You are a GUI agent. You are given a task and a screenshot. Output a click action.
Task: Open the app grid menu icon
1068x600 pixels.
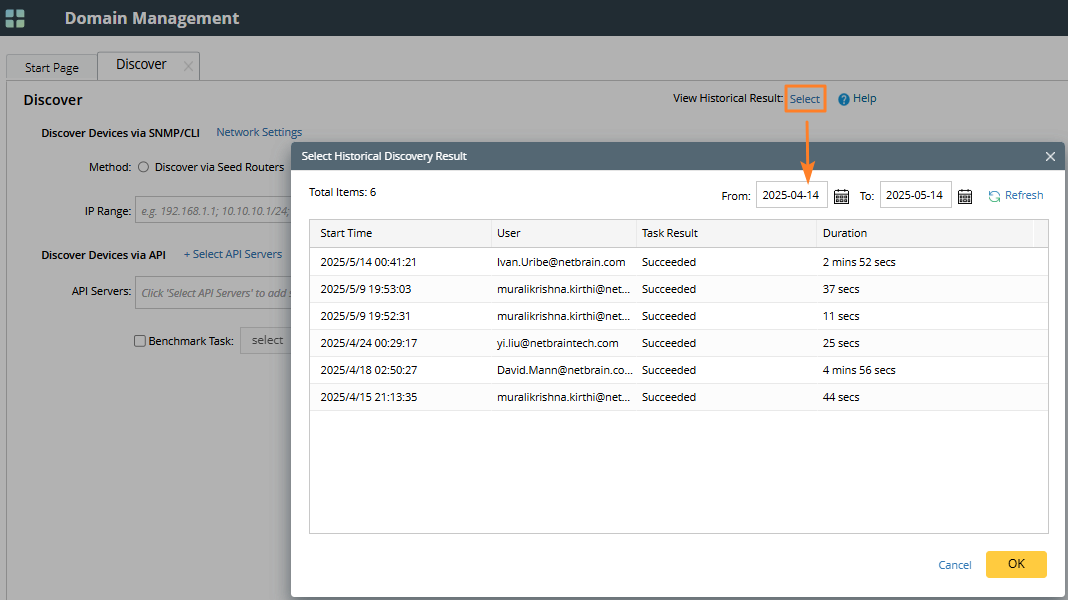tap(15, 18)
